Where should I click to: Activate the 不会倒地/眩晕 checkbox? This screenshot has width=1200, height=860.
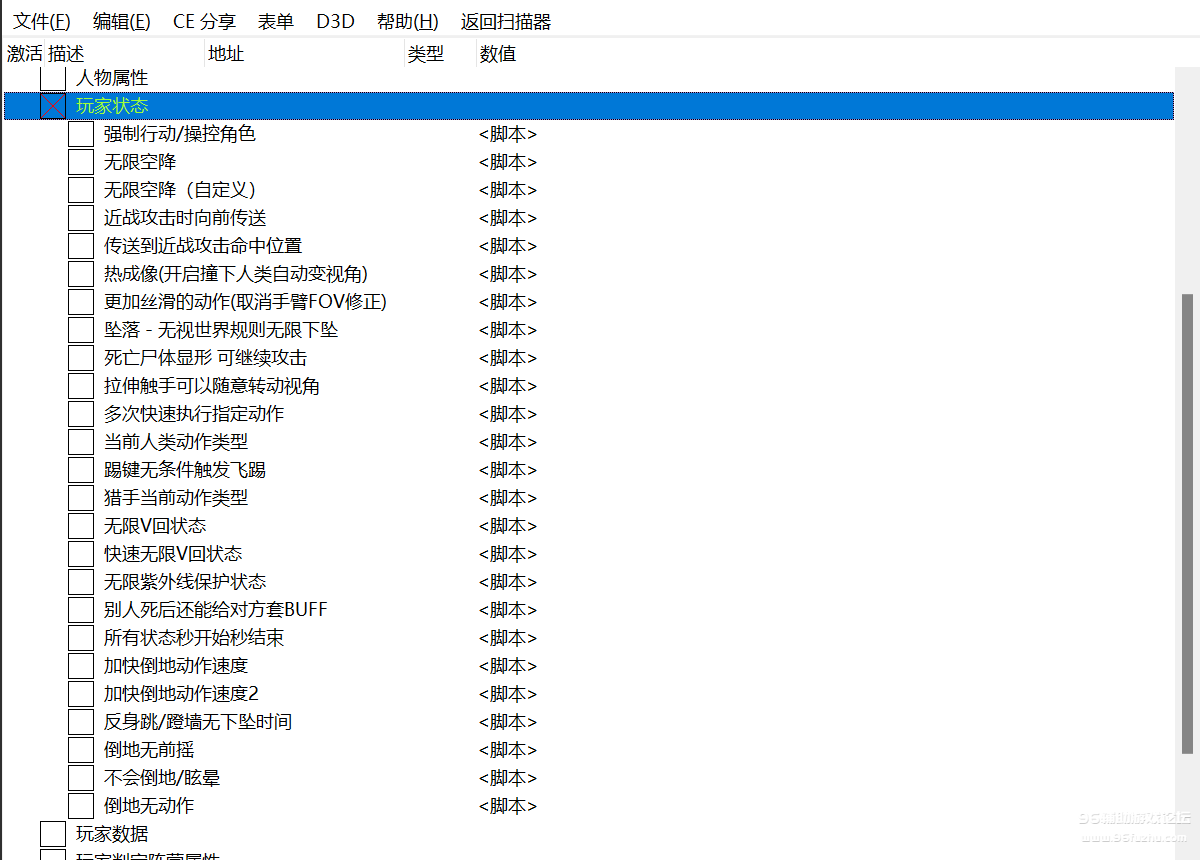pyautogui.click(x=81, y=778)
